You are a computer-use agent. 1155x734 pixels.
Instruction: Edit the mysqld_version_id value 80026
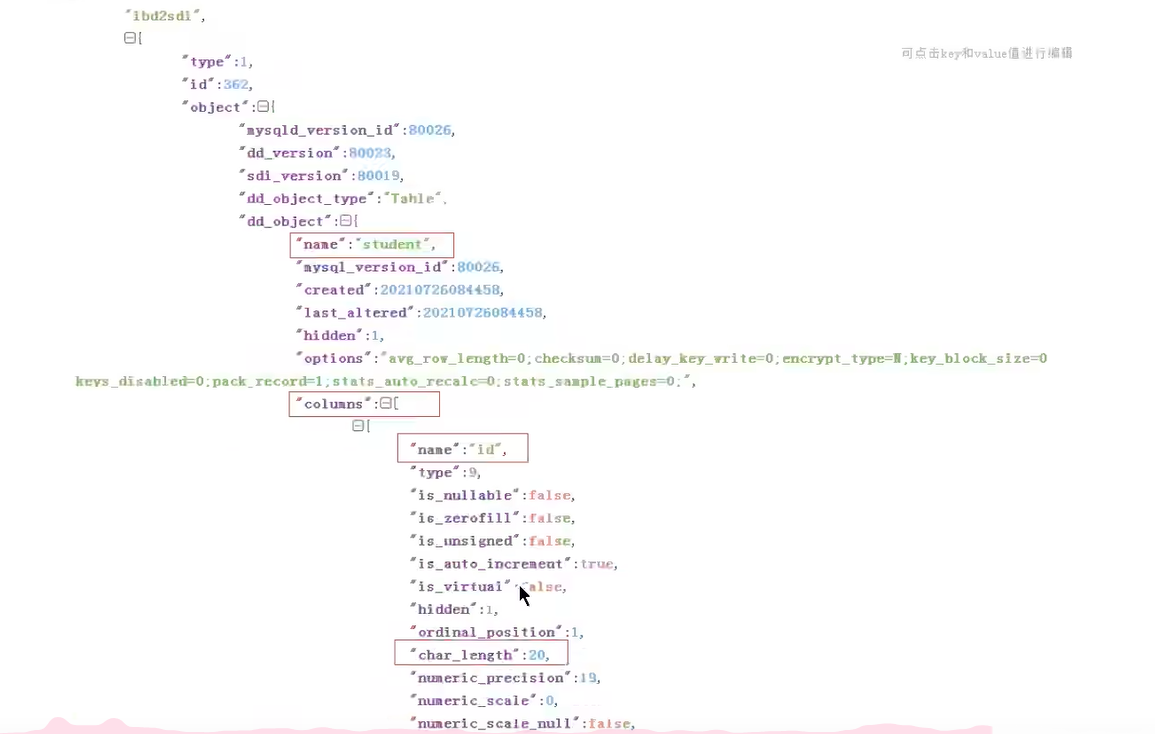[429, 130]
